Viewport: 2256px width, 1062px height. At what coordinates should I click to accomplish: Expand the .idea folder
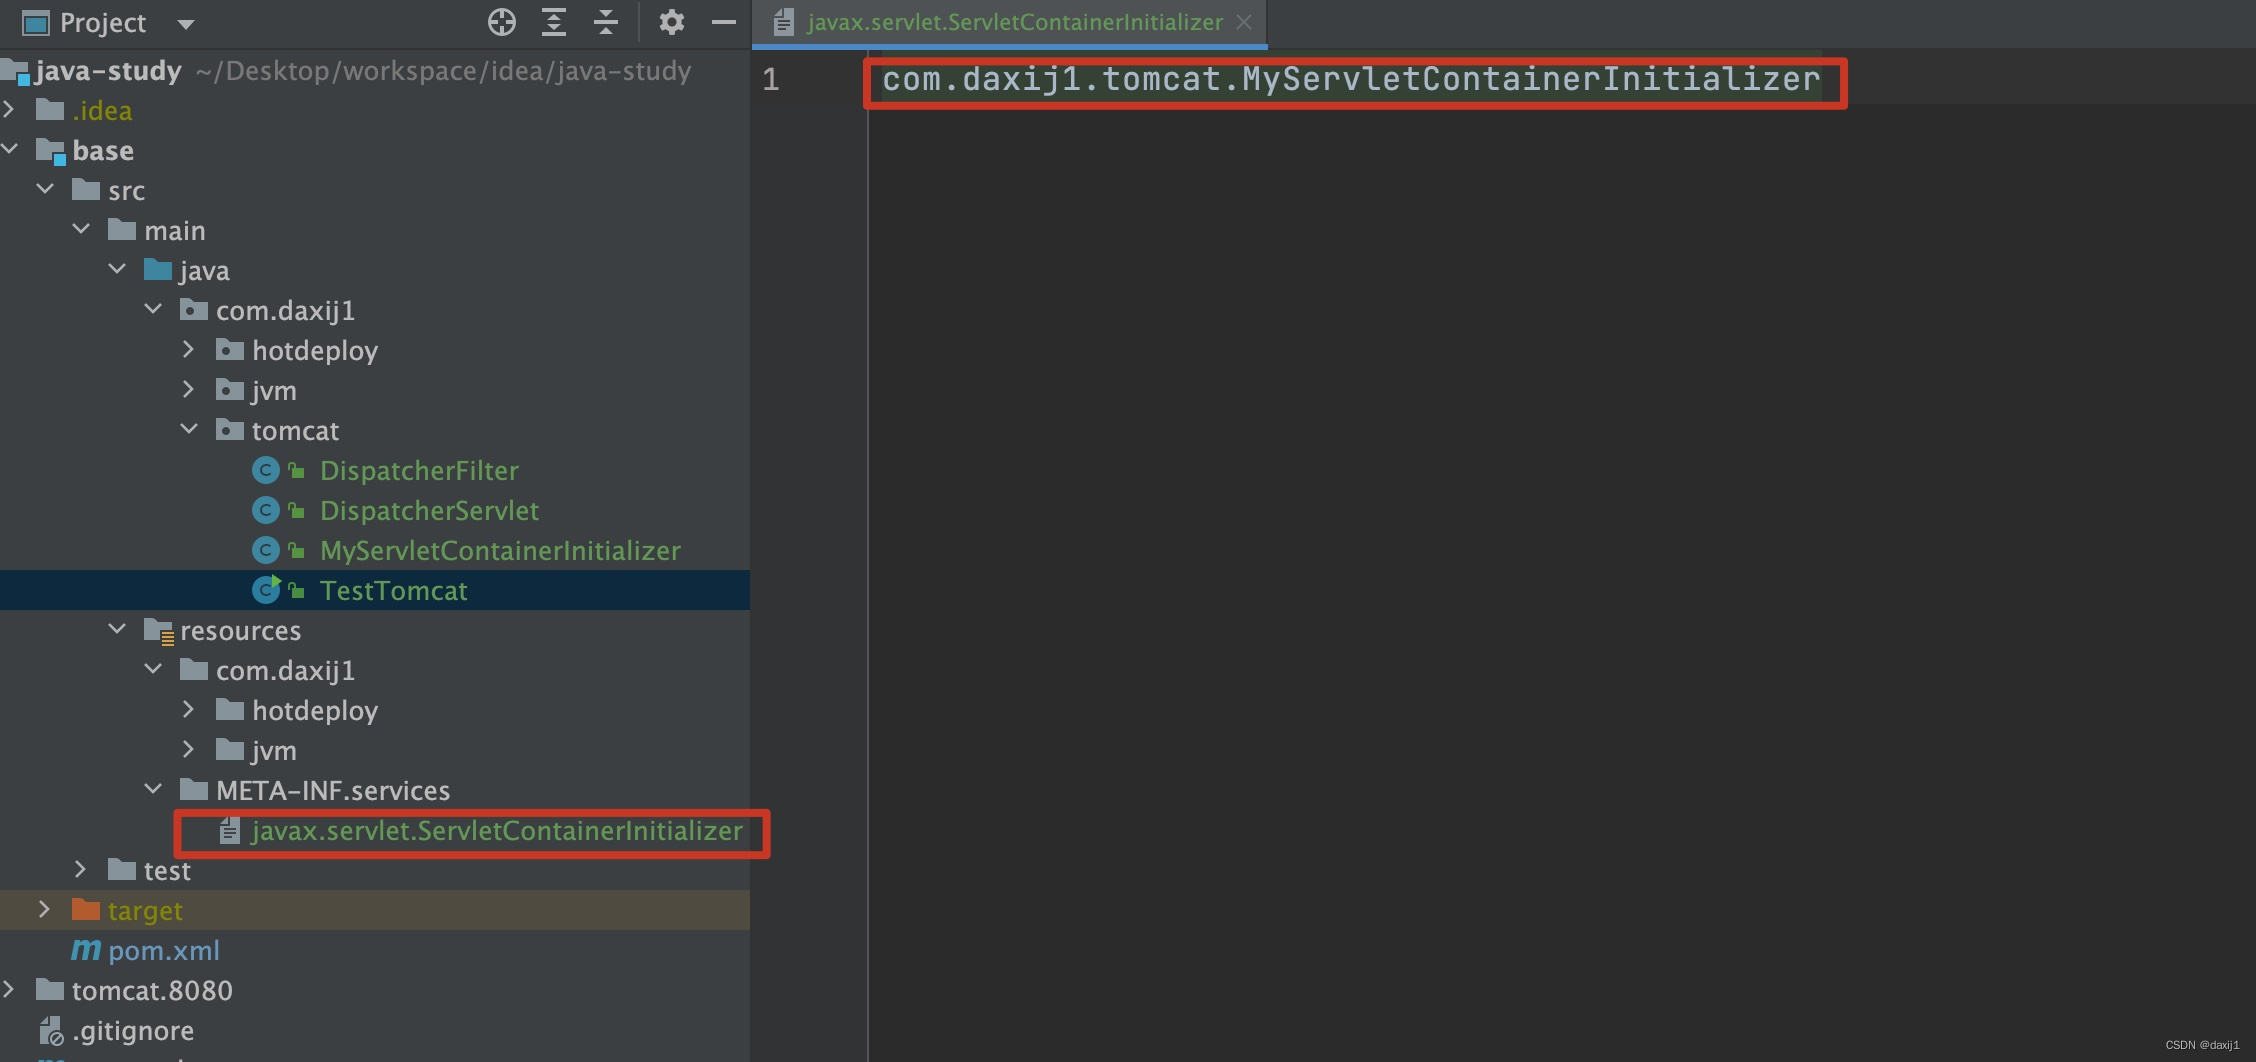pos(9,109)
